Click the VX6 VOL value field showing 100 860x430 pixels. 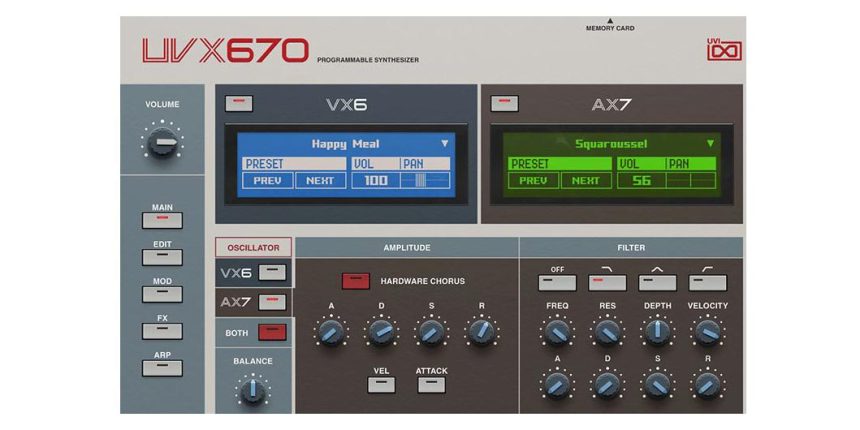click(x=375, y=181)
